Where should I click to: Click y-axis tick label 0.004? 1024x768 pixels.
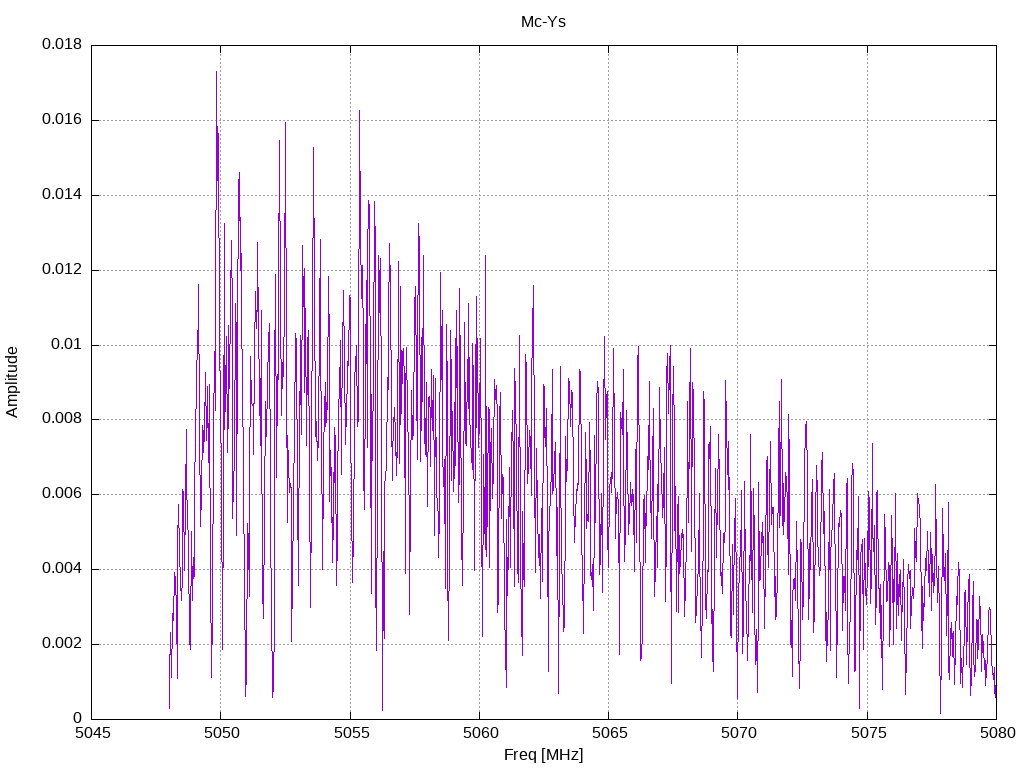tap(62, 569)
